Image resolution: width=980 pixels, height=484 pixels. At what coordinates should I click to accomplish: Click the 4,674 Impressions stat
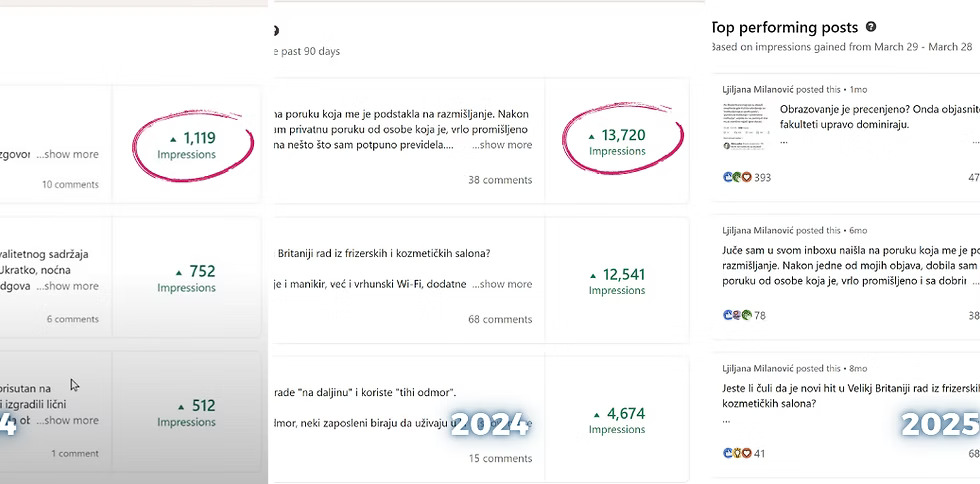pos(617,419)
